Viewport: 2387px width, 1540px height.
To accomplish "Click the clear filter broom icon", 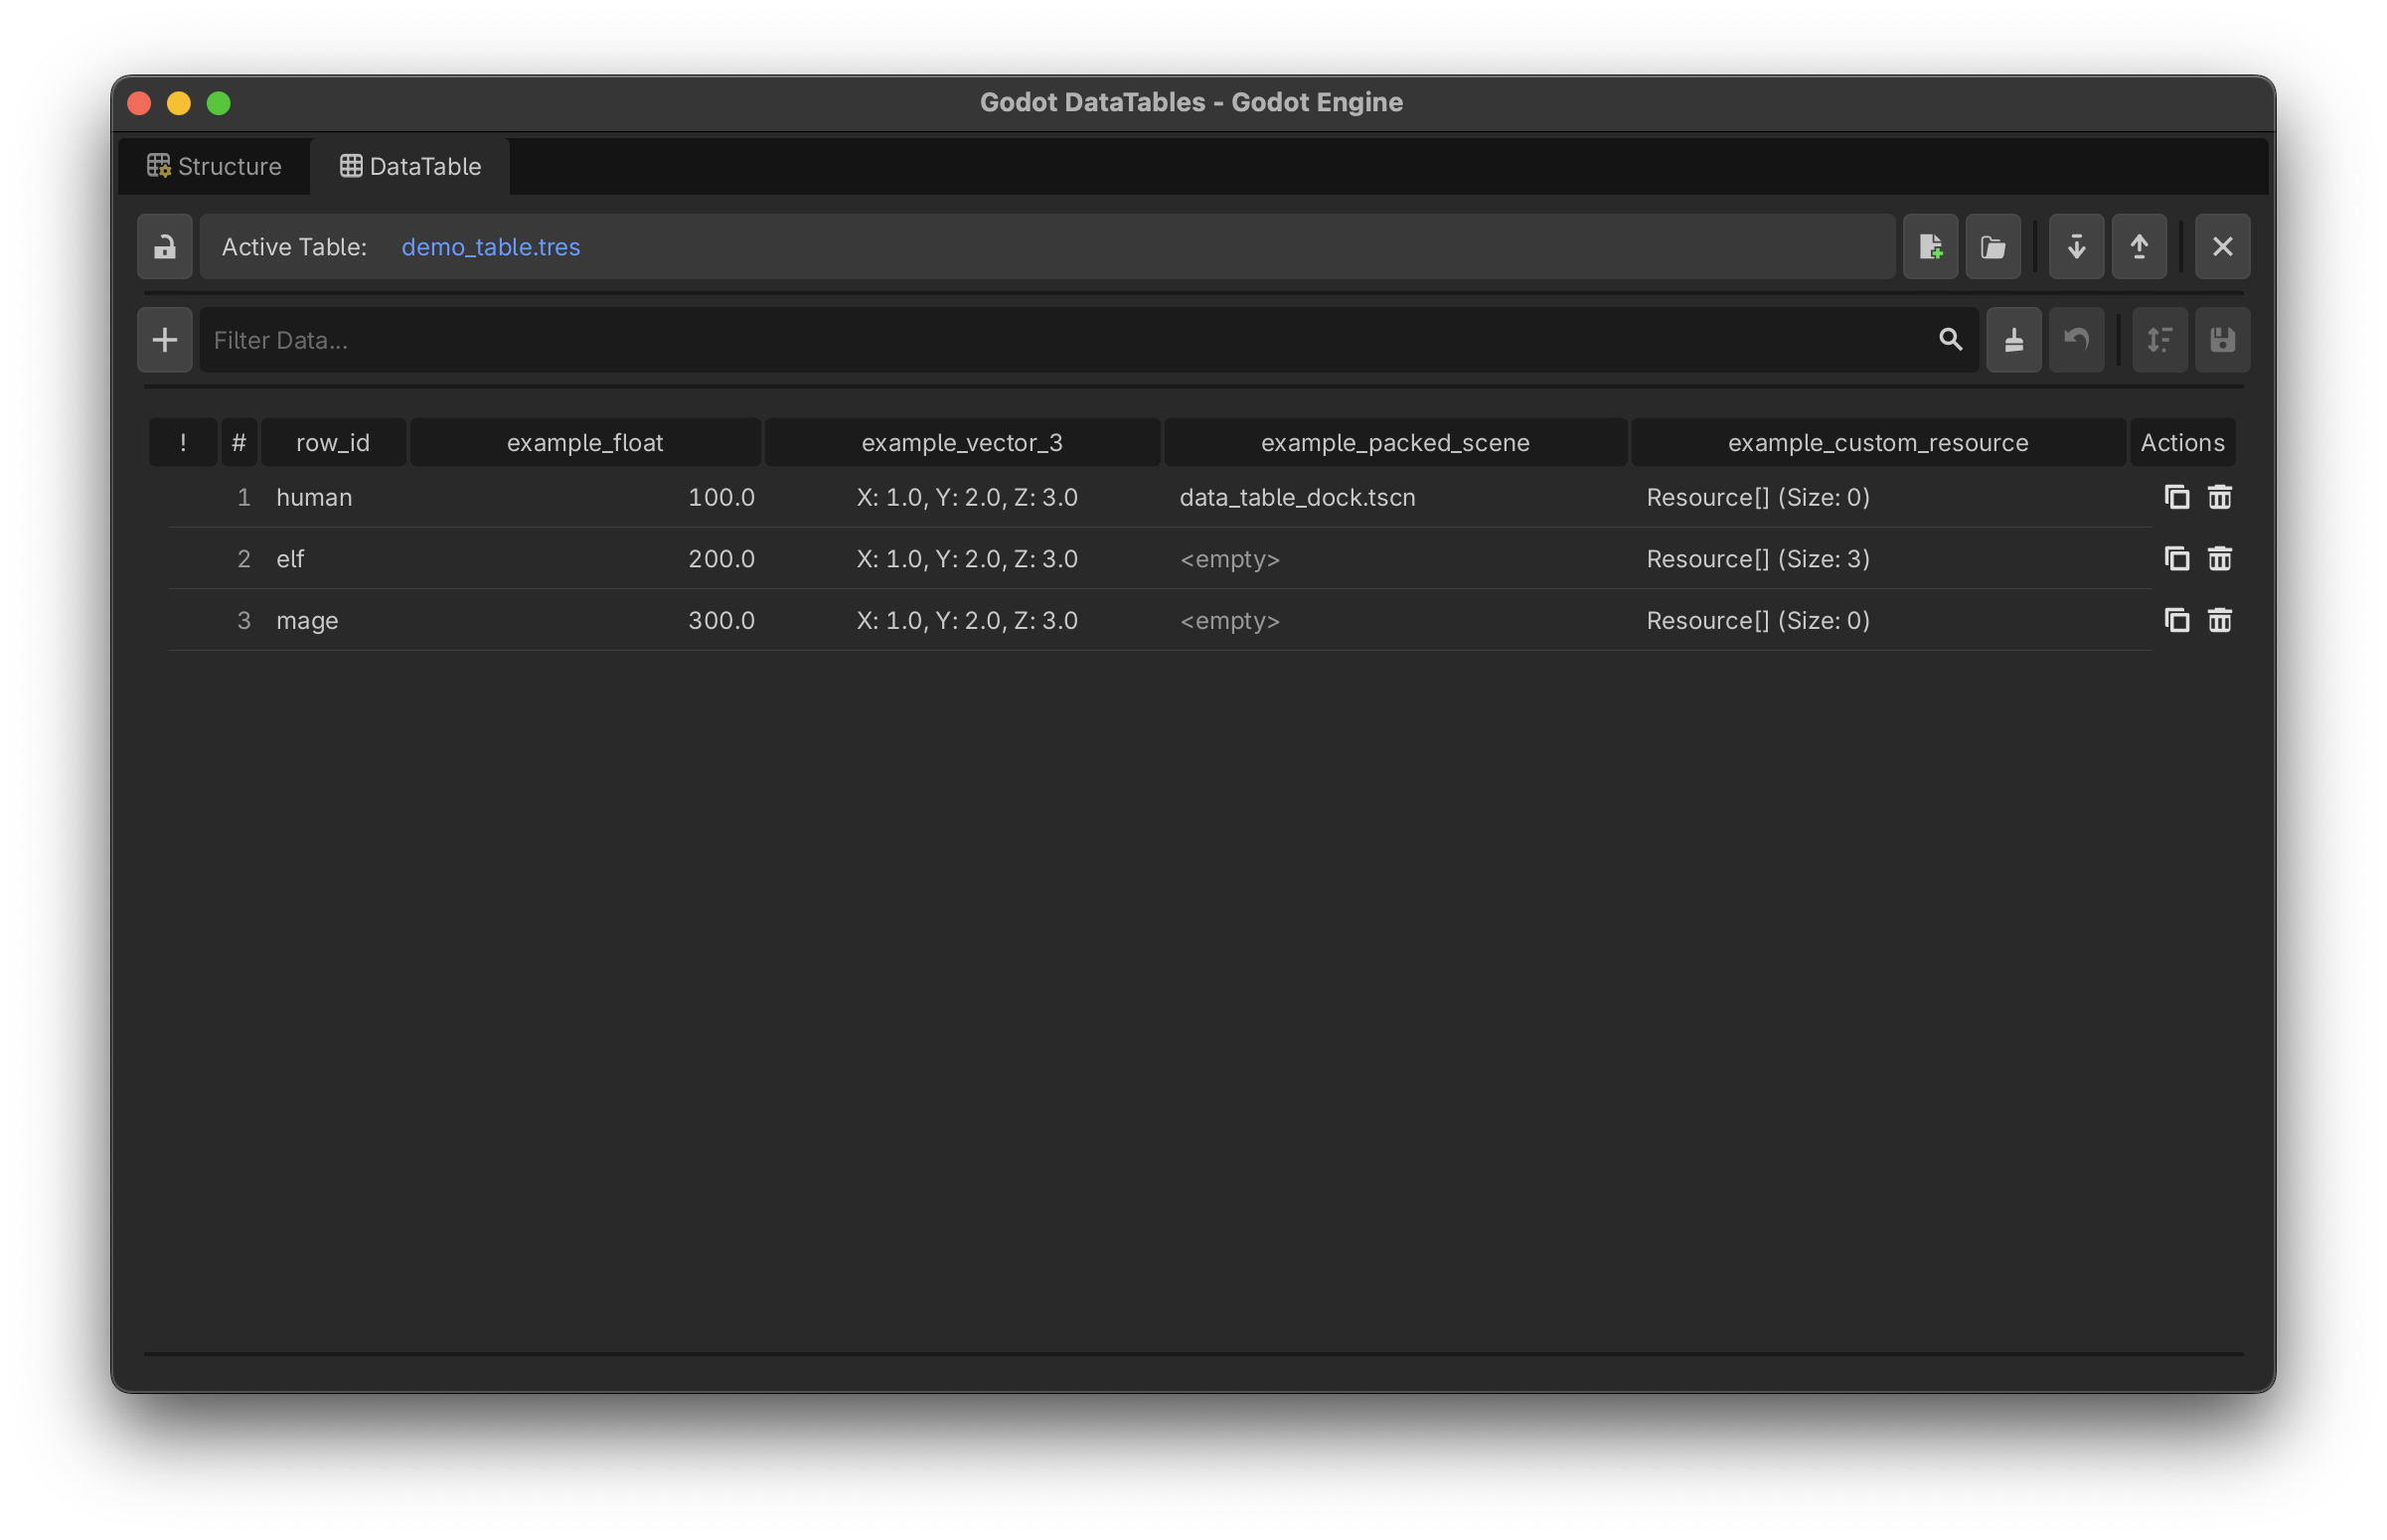I will 2012,340.
